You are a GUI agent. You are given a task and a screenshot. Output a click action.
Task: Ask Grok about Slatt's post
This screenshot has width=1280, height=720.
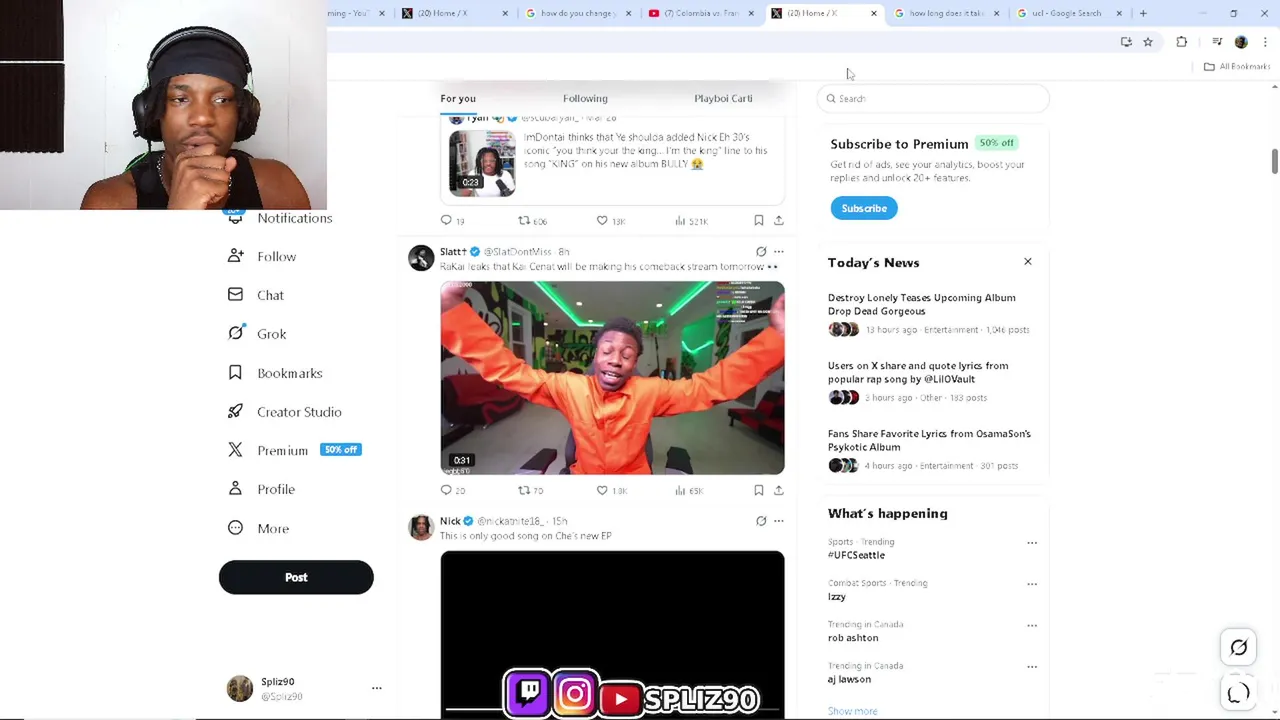coord(761,251)
